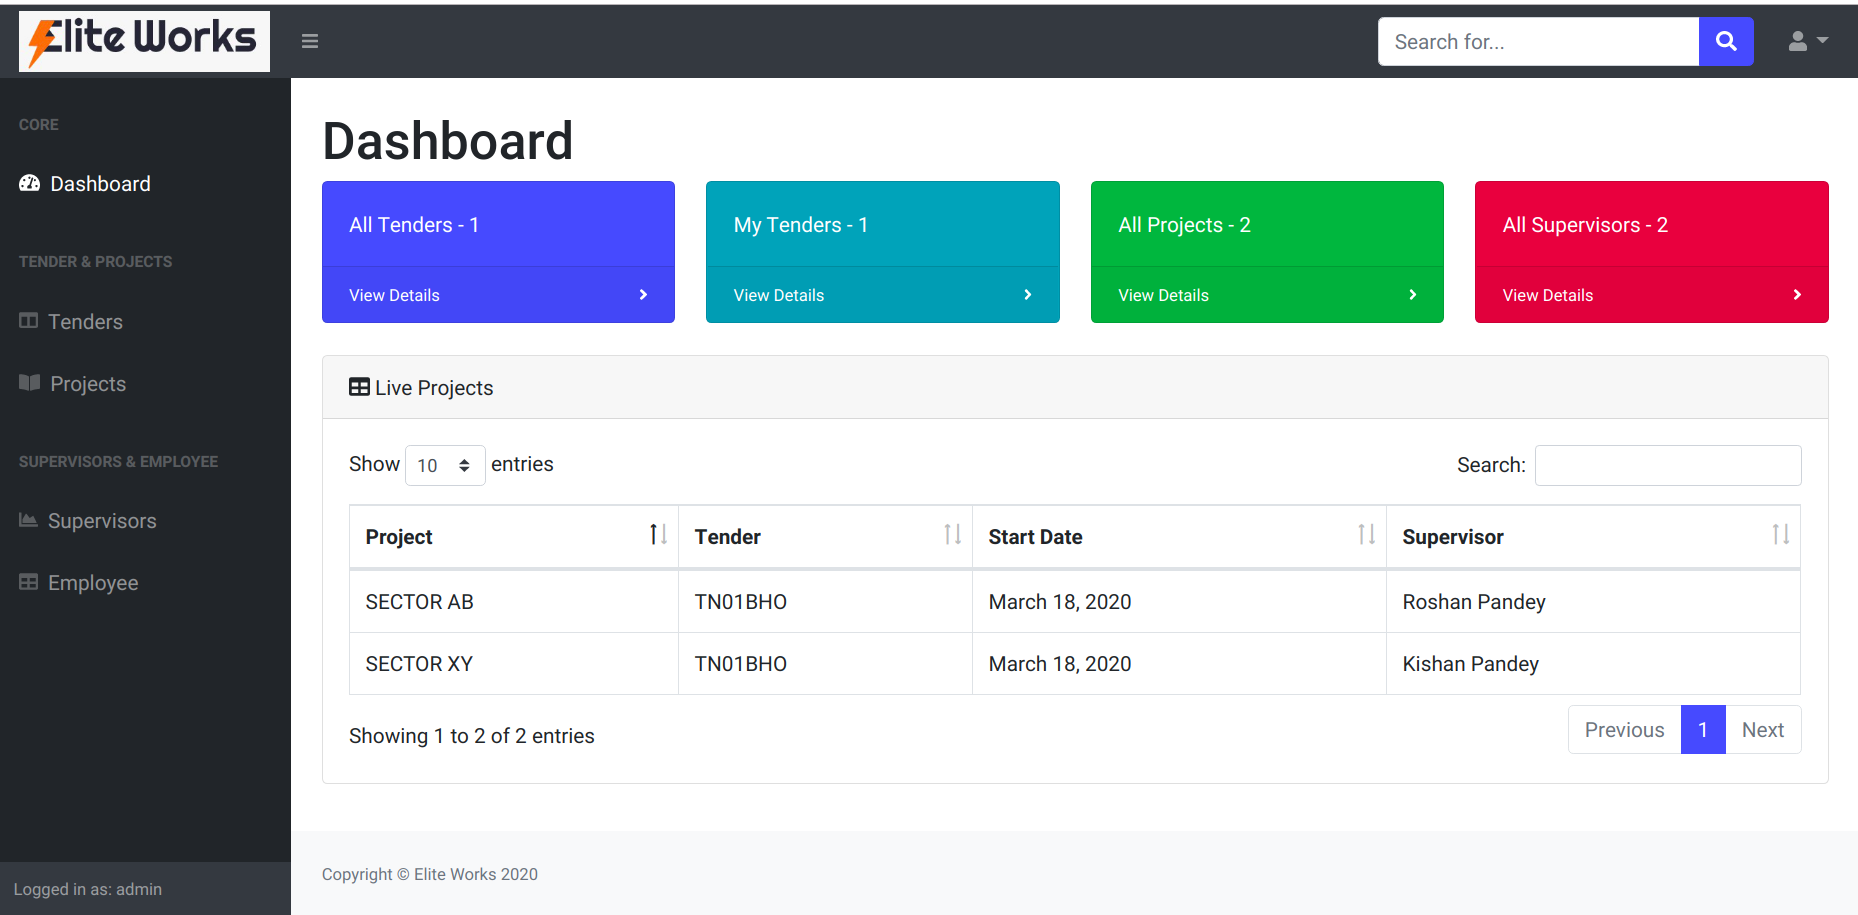Click the Live Projects table icon
Viewport: 1858px width, 915px height.
[359, 386]
